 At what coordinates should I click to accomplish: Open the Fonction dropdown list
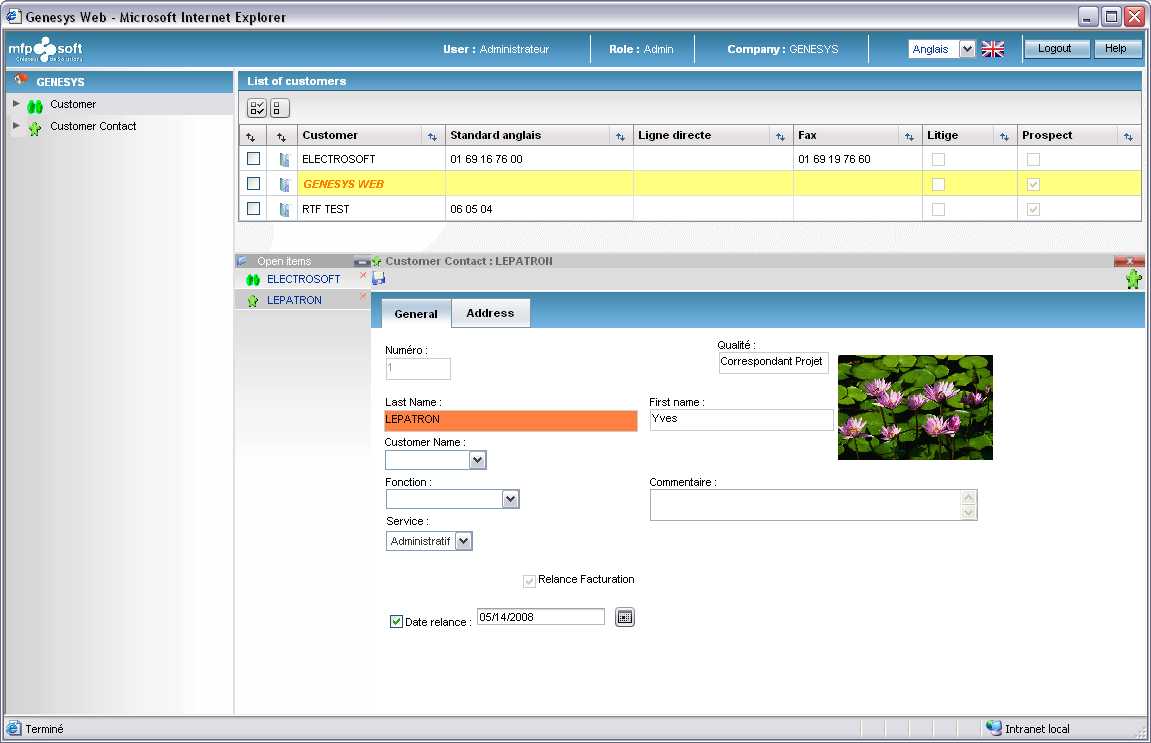pos(510,499)
